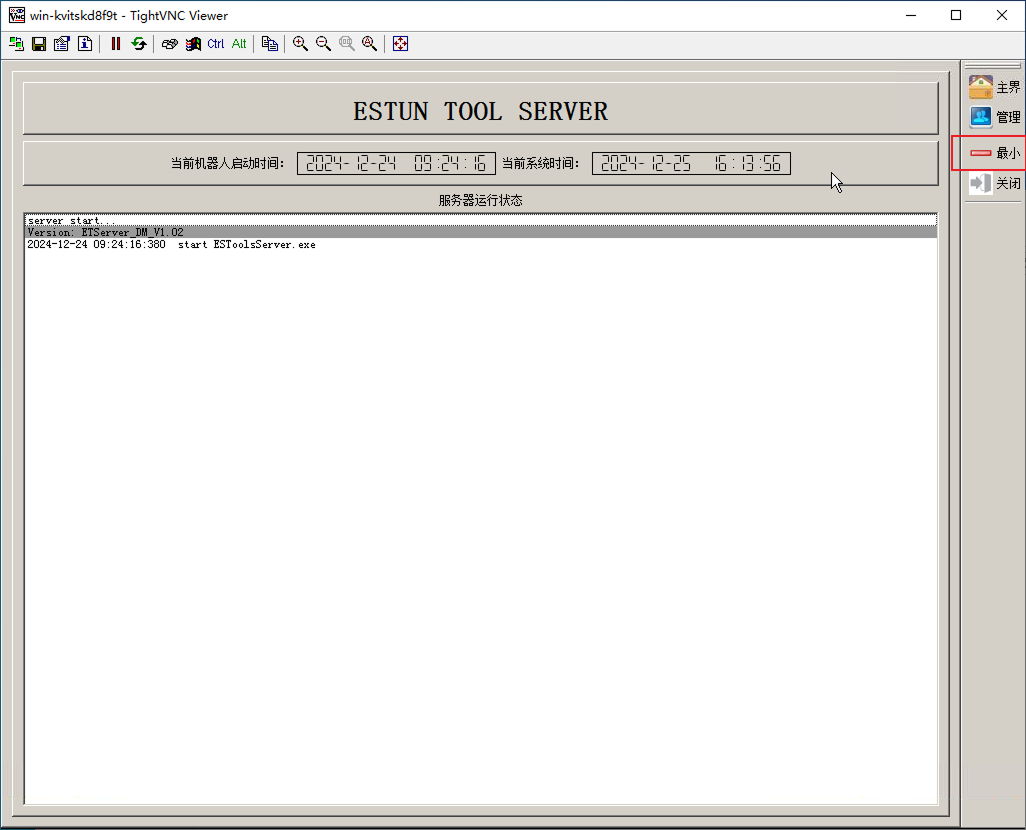Click the Pause red bars icon
1026x830 pixels.
point(116,44)
